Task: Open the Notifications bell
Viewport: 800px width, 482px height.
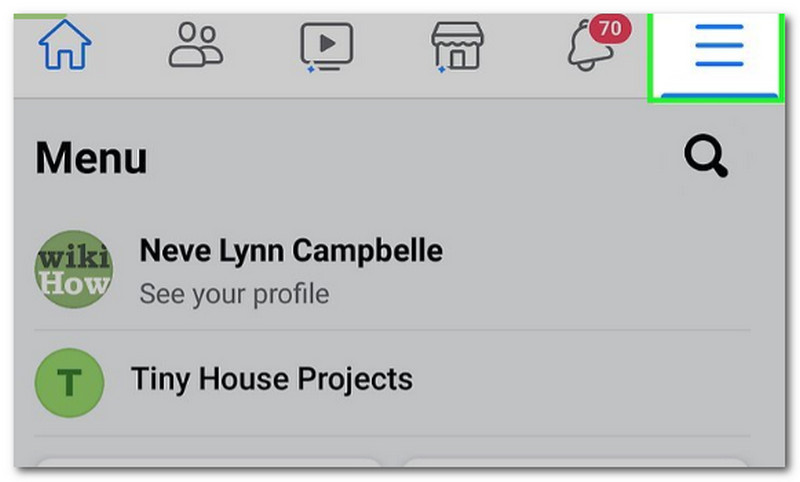Action: pos(586,48)
